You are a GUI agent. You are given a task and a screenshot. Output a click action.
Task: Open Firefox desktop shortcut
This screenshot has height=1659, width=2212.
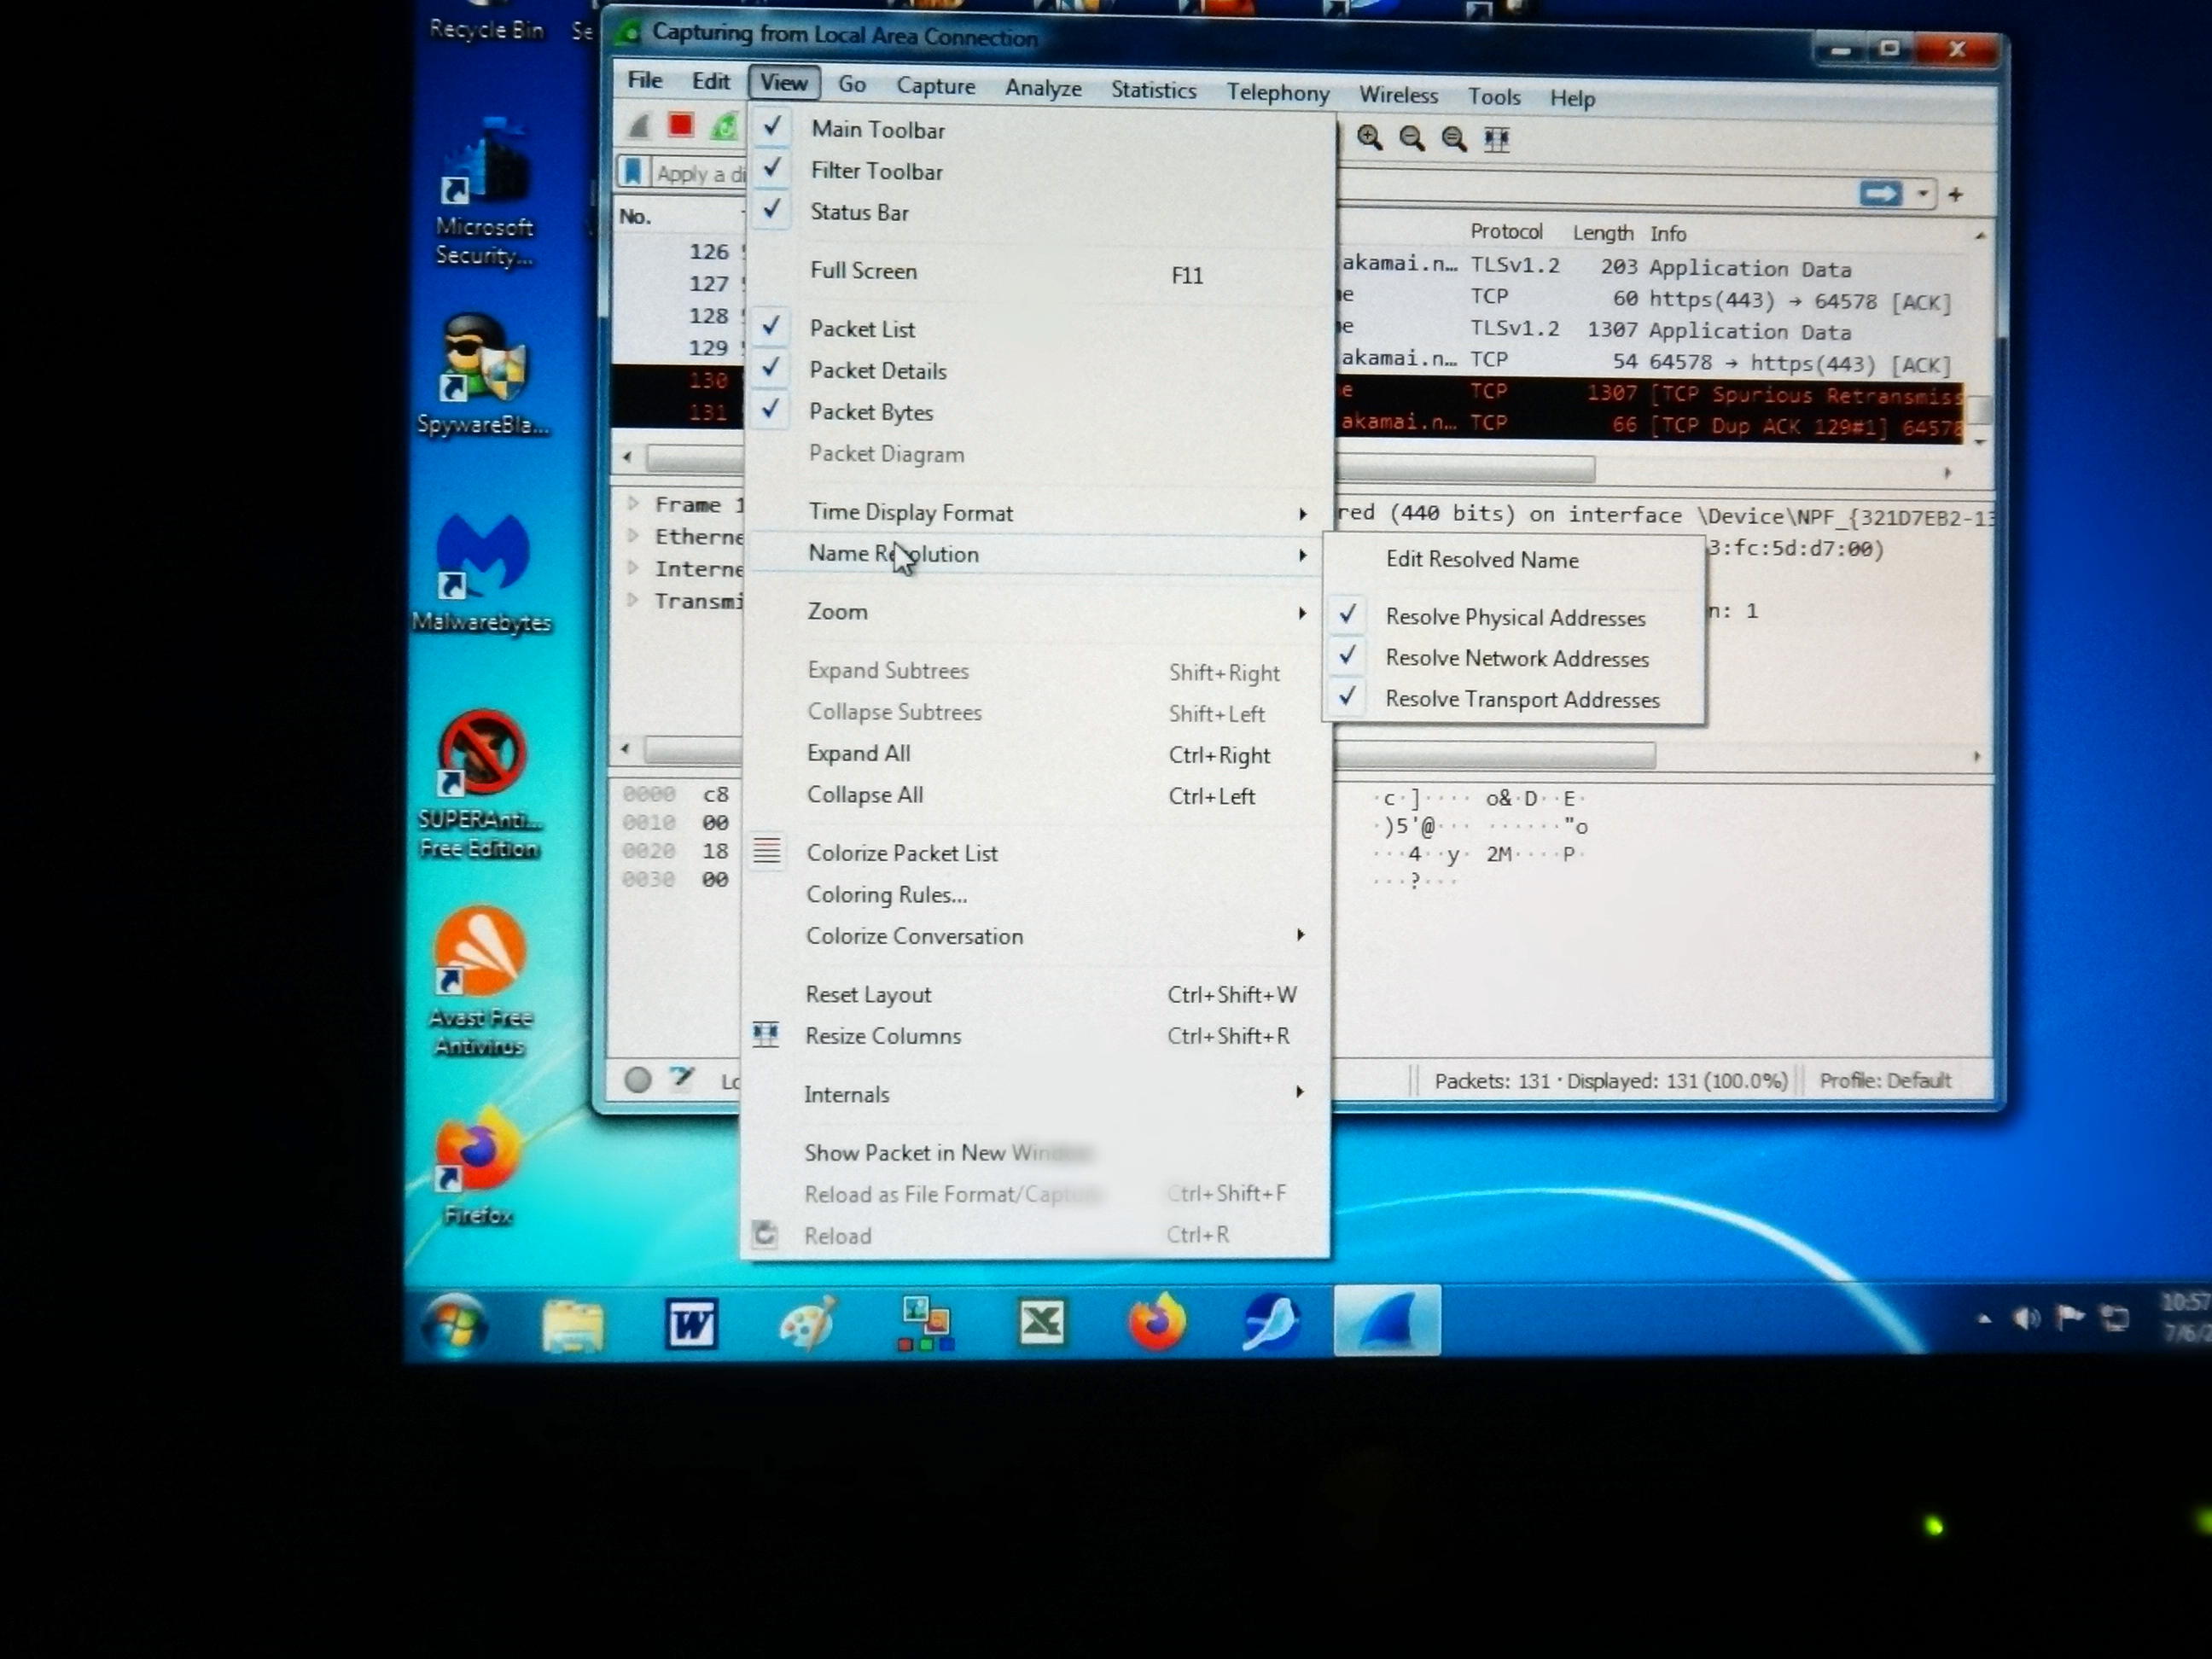click(x=479, y=1166)
